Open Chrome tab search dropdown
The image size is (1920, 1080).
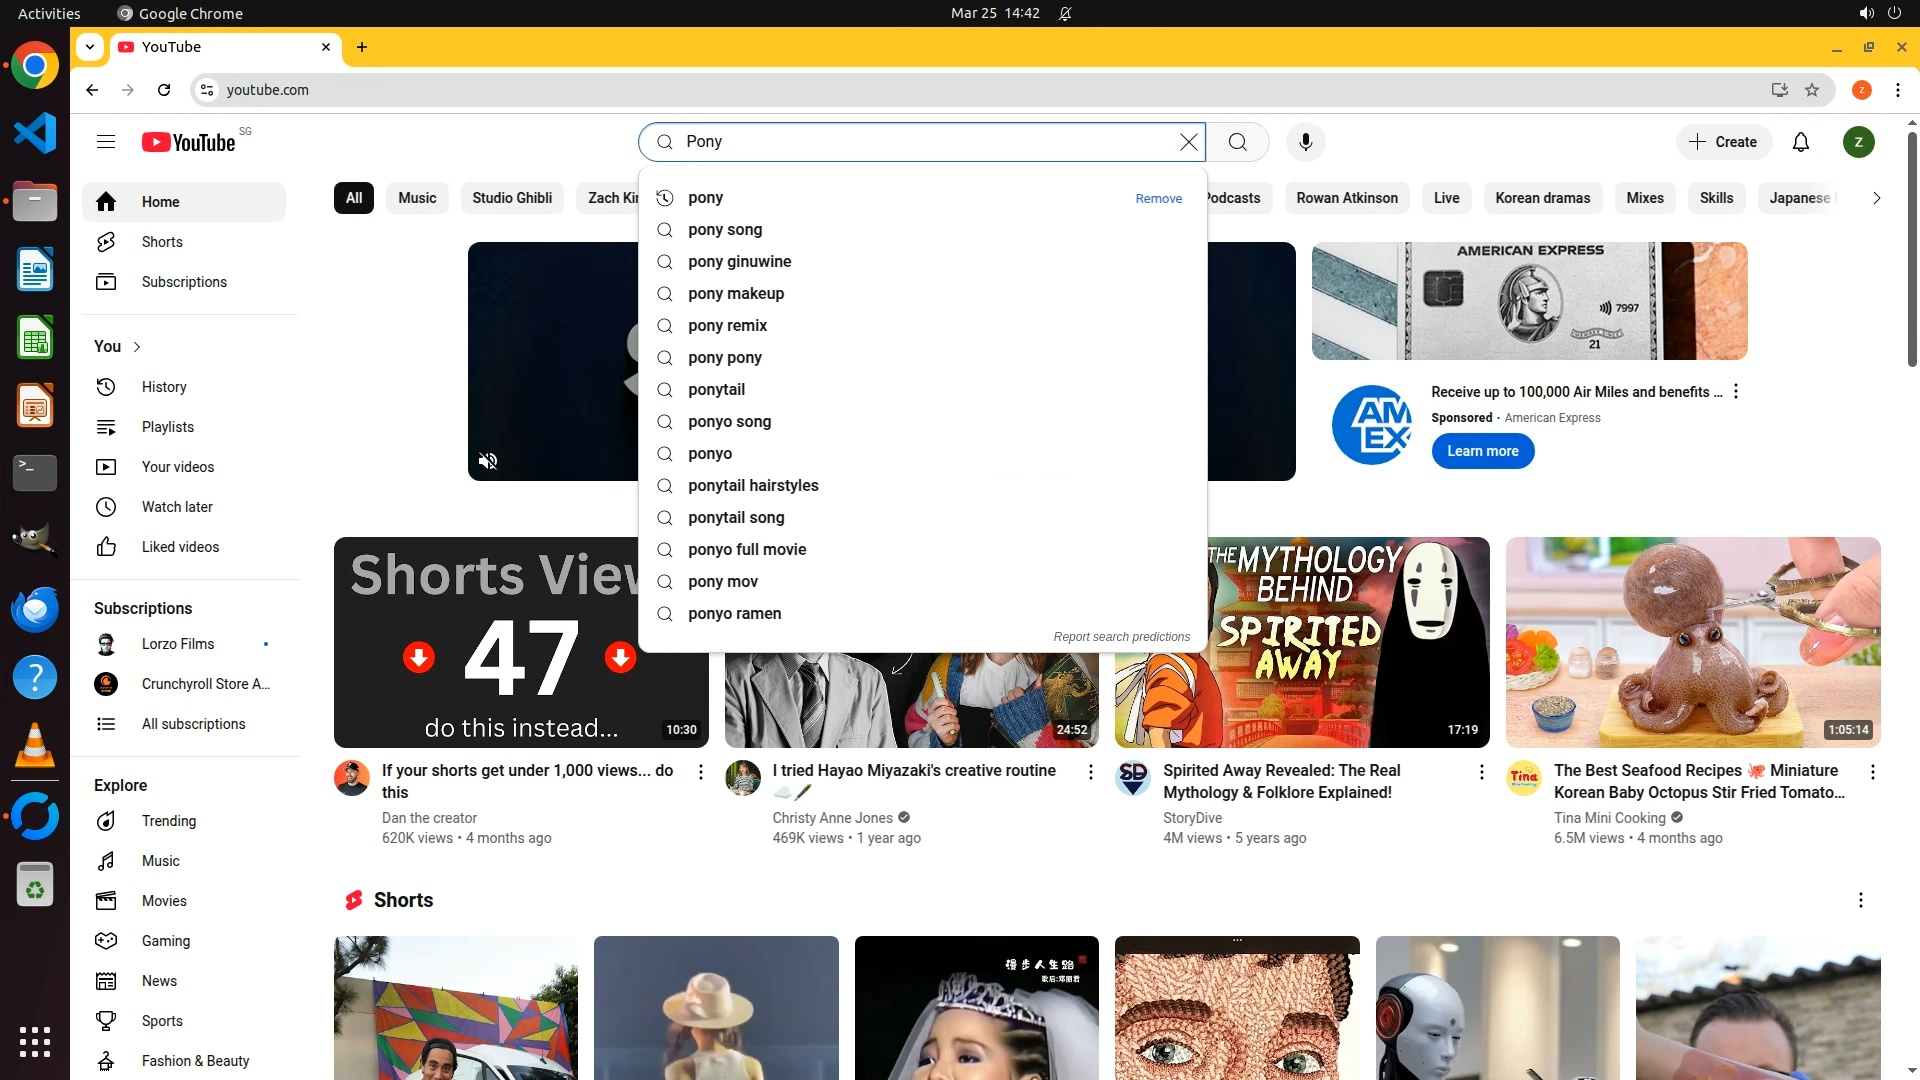pos(90,47)
